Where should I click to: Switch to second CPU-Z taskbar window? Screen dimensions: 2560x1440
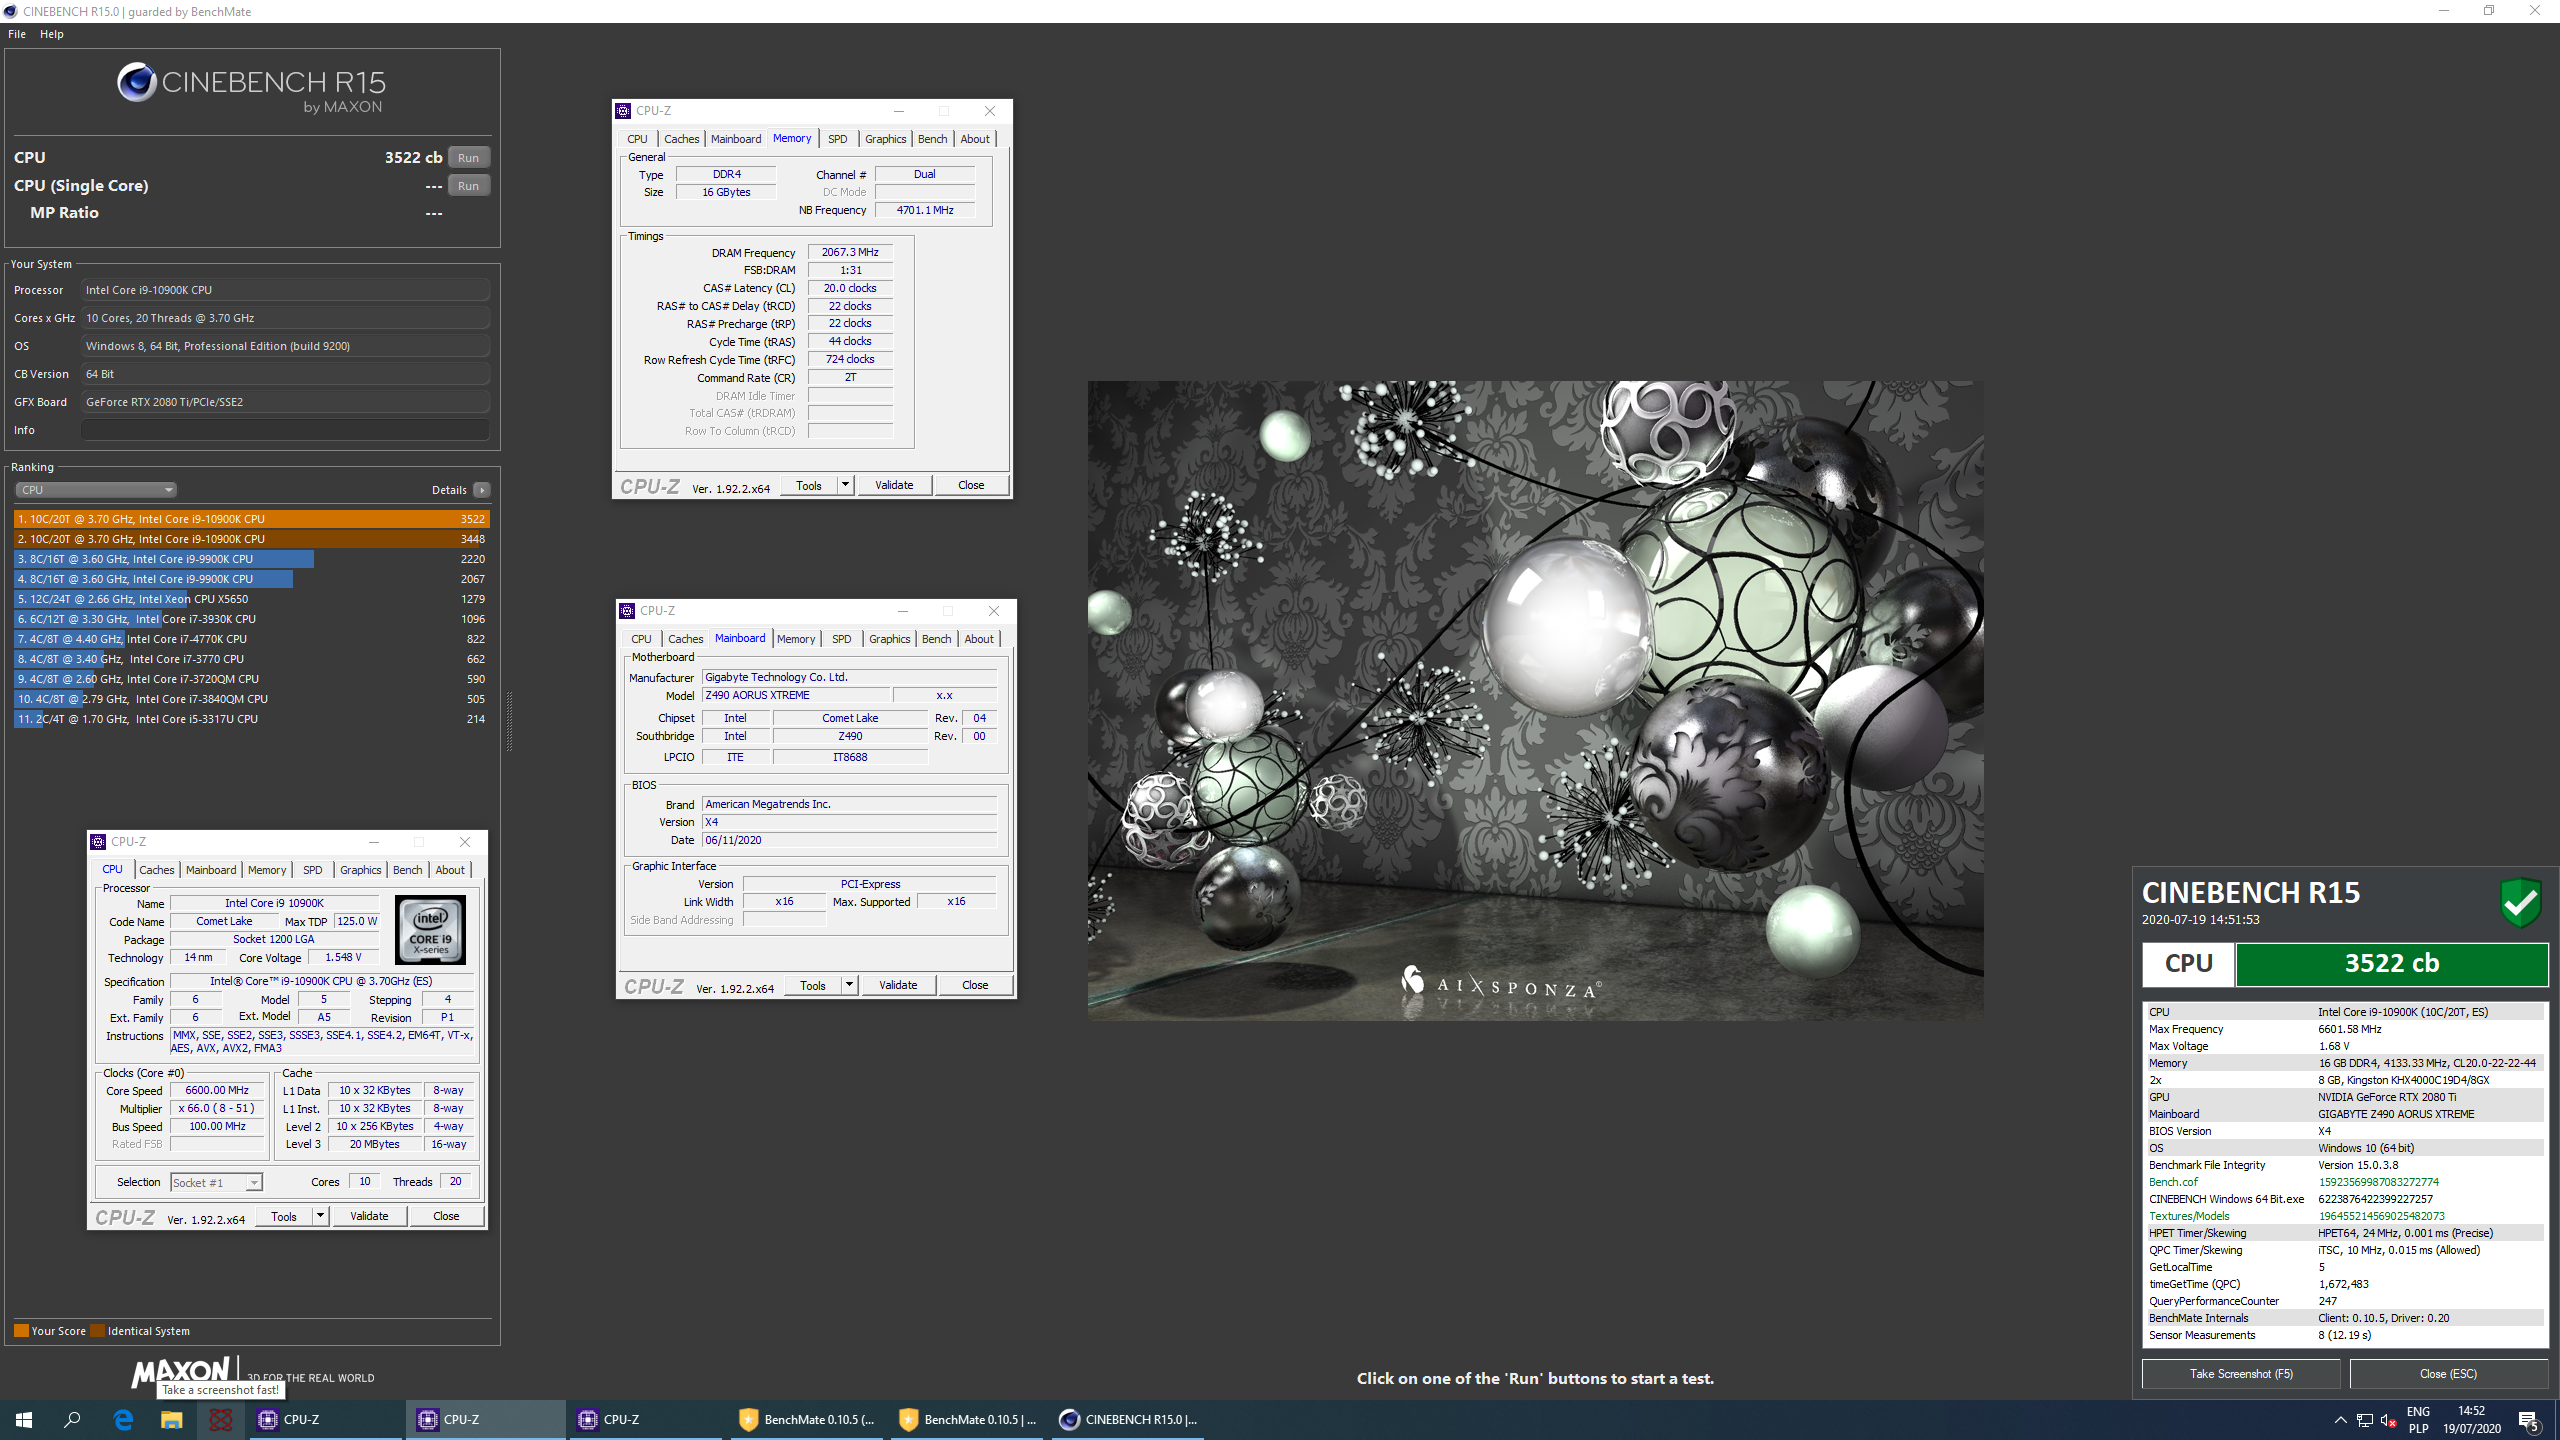(x=485, y=1419)
